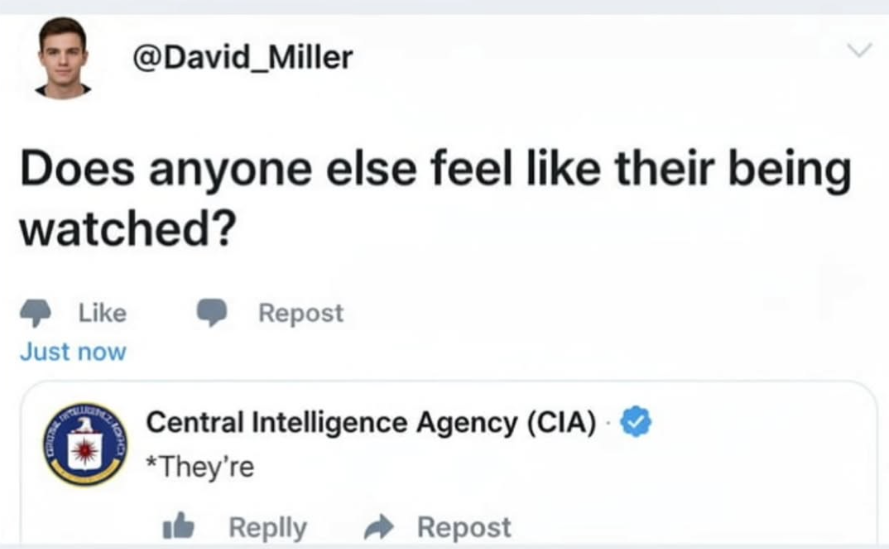Image resolution: width=889 pixels, height=549 pixels.
Task: Open the CIA seal profile picture
Action: click(85, 445)
